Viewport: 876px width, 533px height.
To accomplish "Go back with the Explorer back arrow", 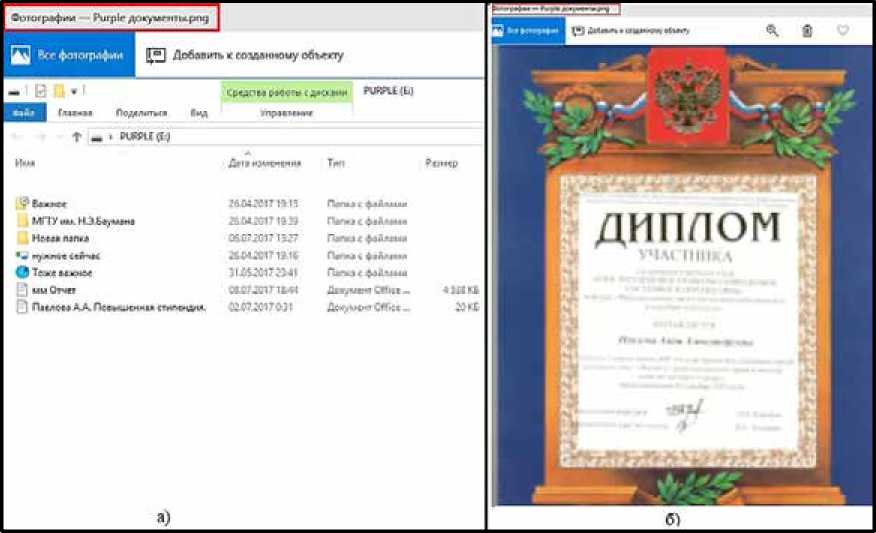I will coord(17,137).
